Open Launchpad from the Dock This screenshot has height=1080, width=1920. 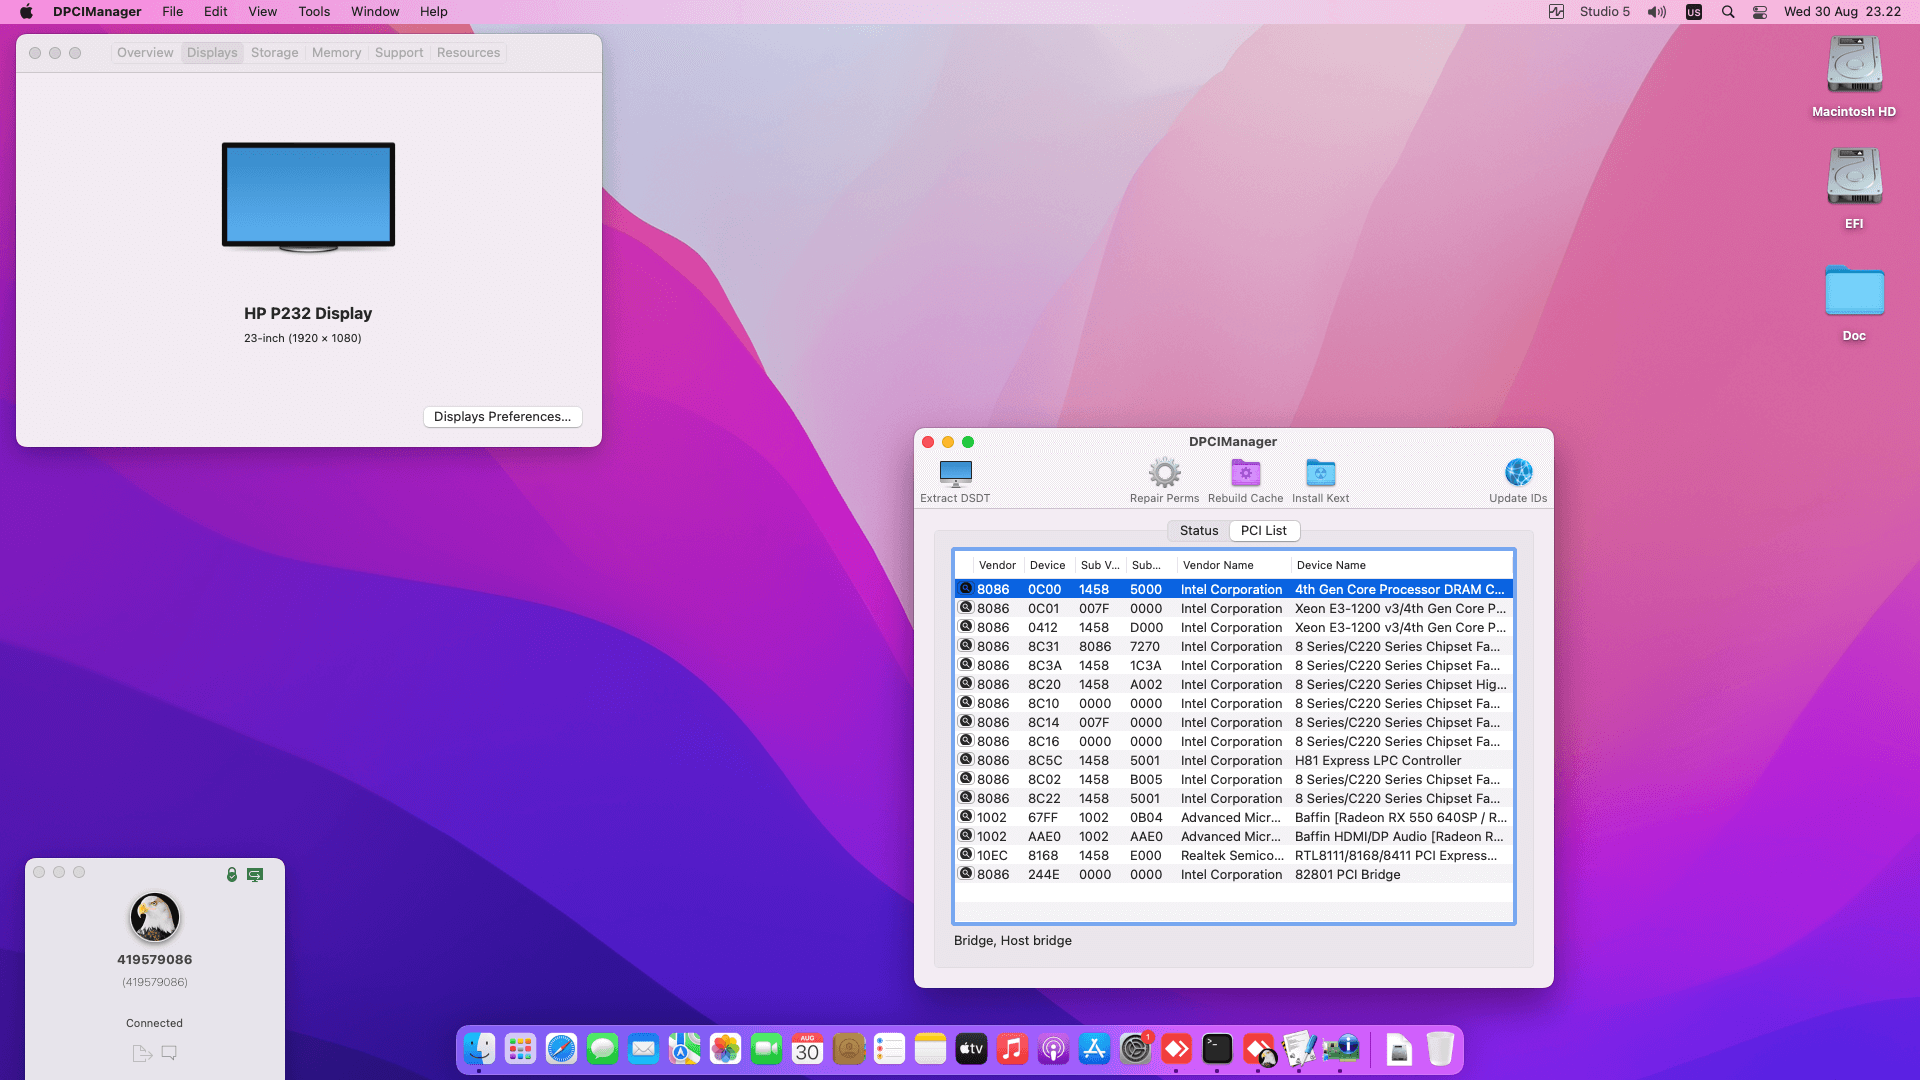[x=520, y=1049]
